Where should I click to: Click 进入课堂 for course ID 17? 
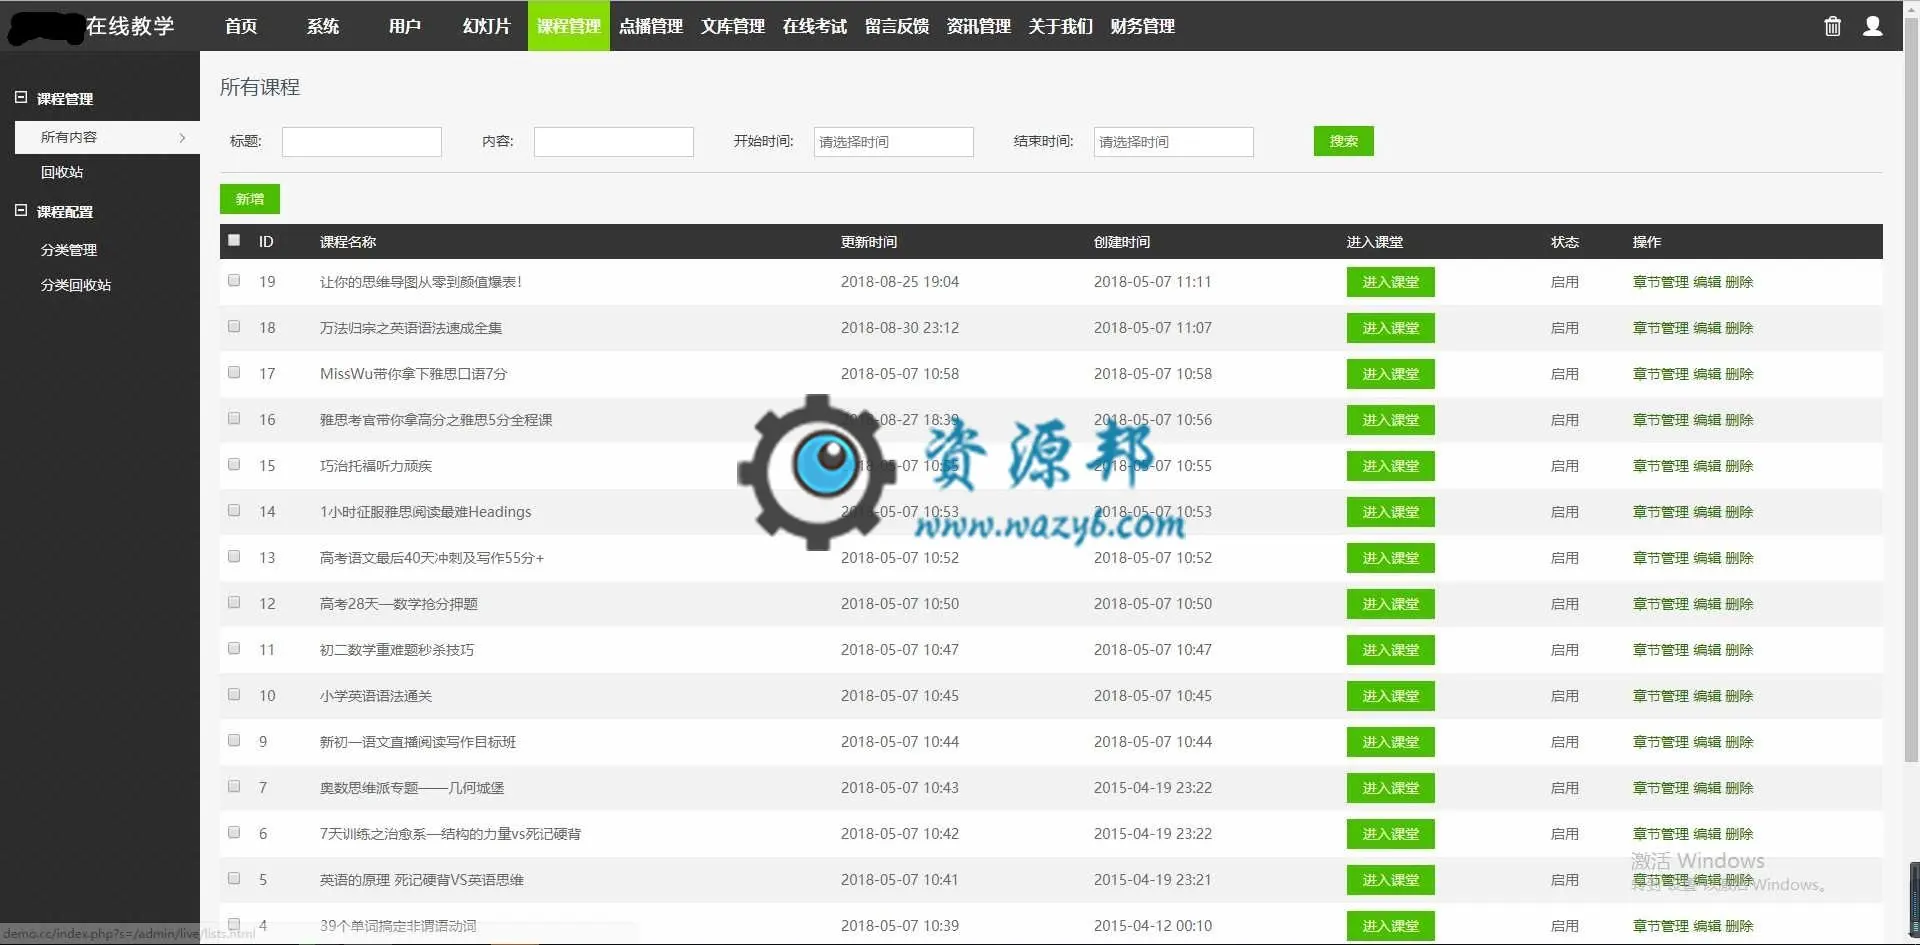click(x=1390, y=374)
